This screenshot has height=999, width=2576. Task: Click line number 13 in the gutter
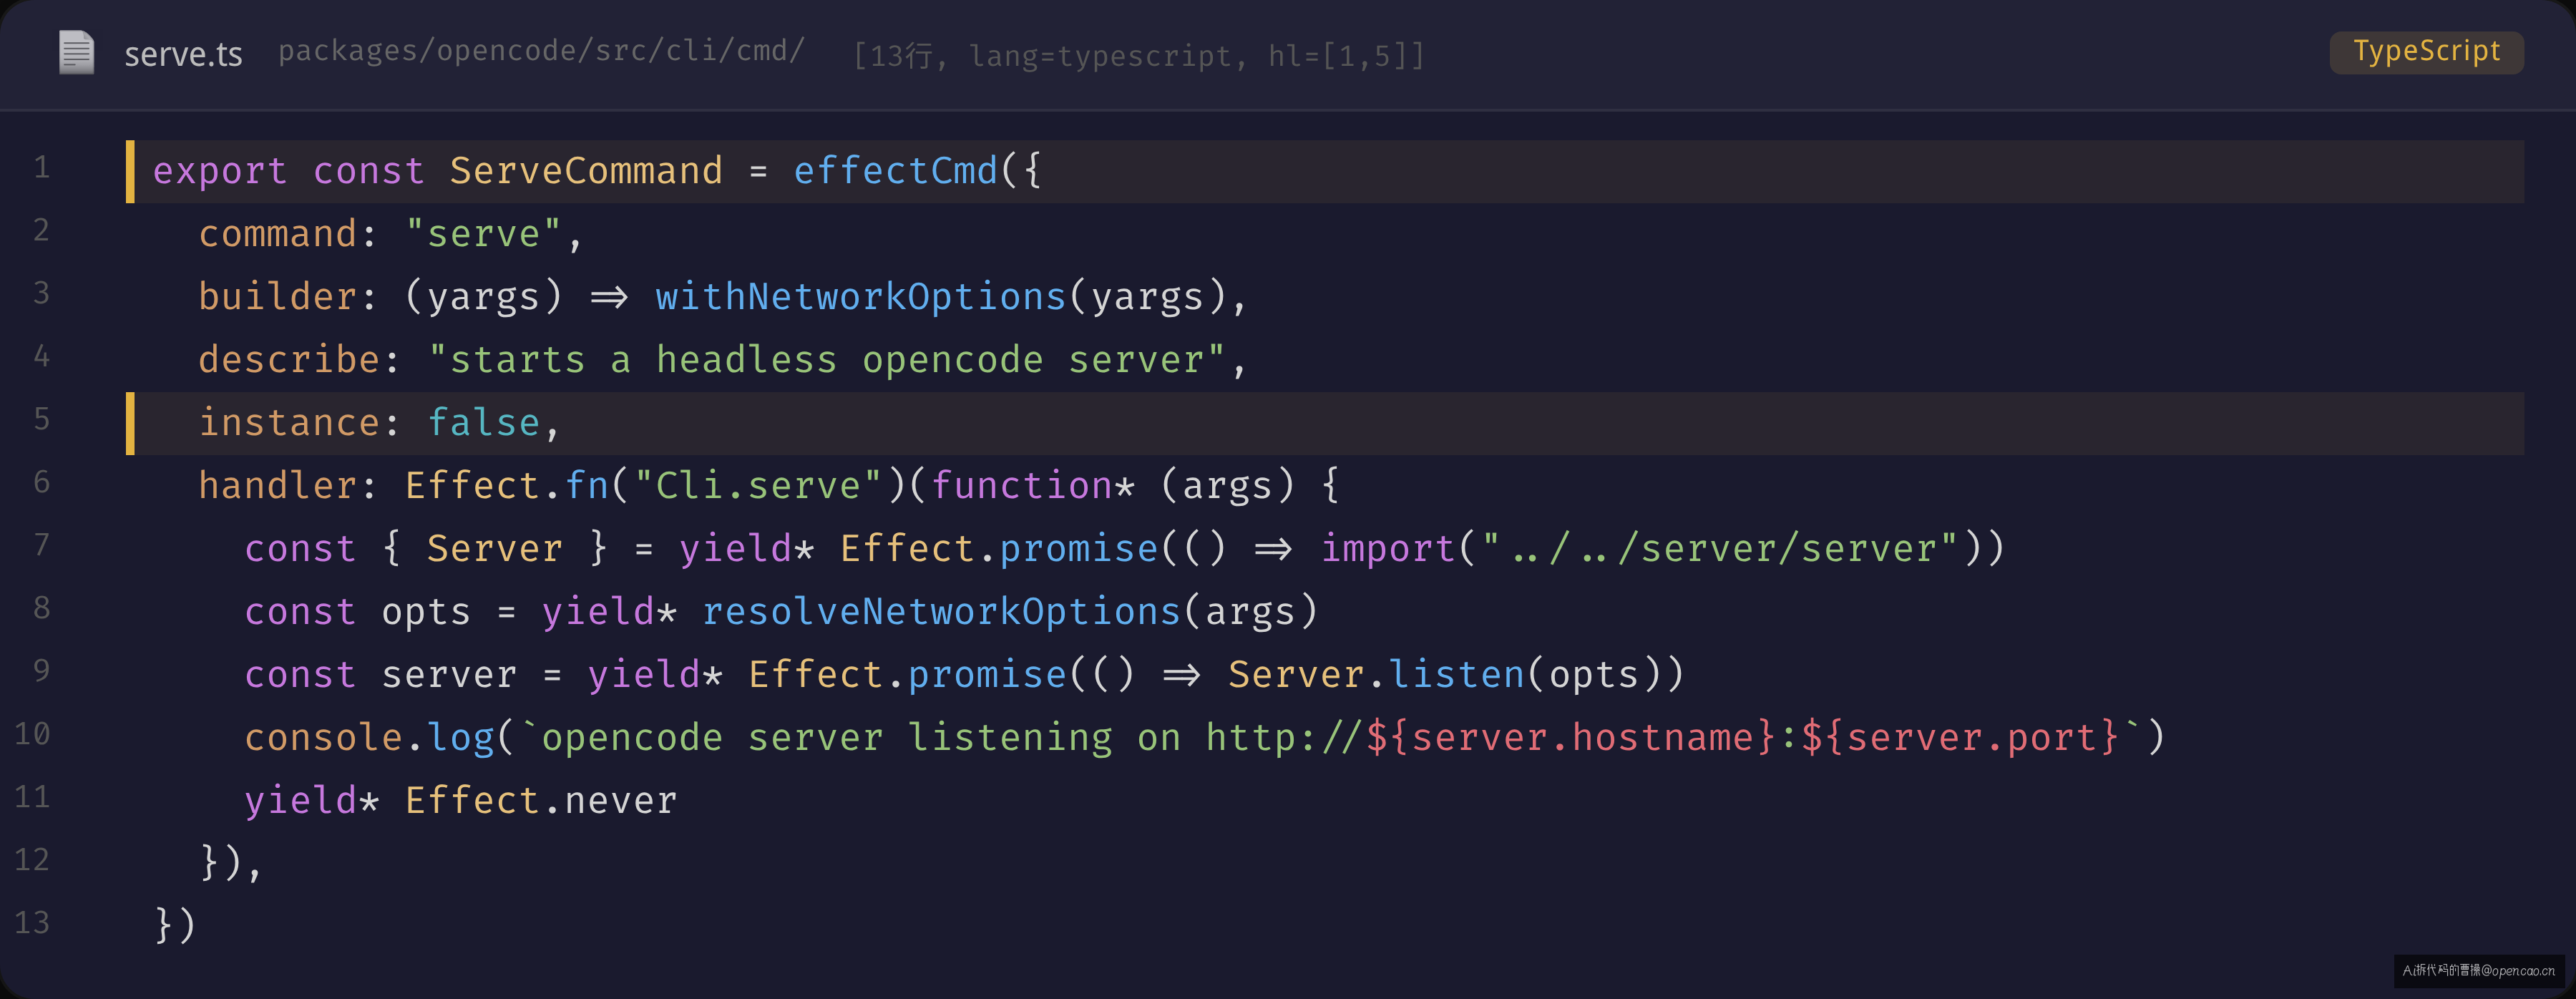click(32, 922)
